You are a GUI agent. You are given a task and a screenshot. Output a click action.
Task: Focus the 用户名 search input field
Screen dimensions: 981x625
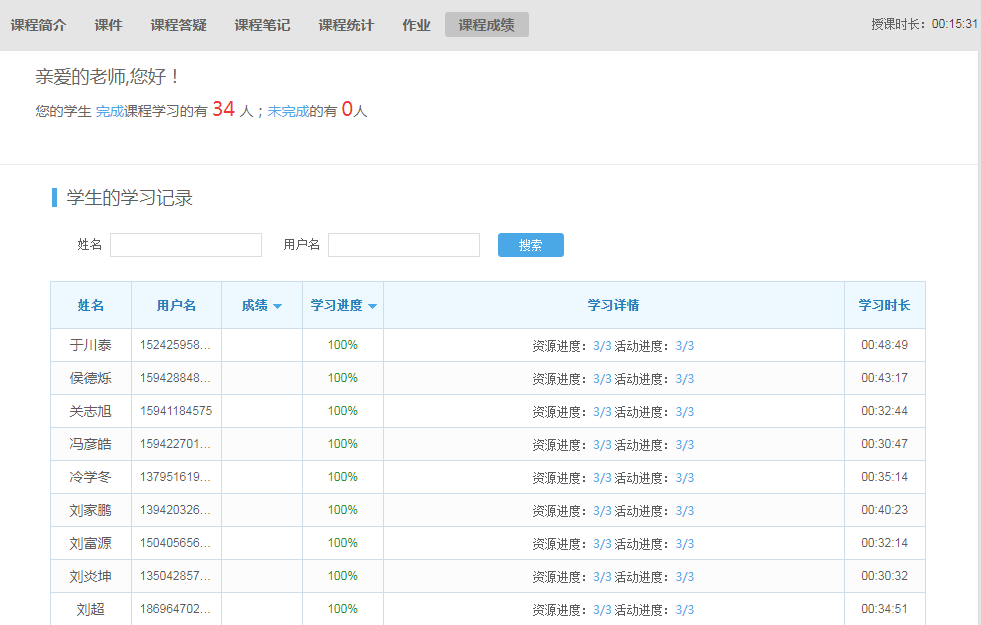click(x=404, y=245)
